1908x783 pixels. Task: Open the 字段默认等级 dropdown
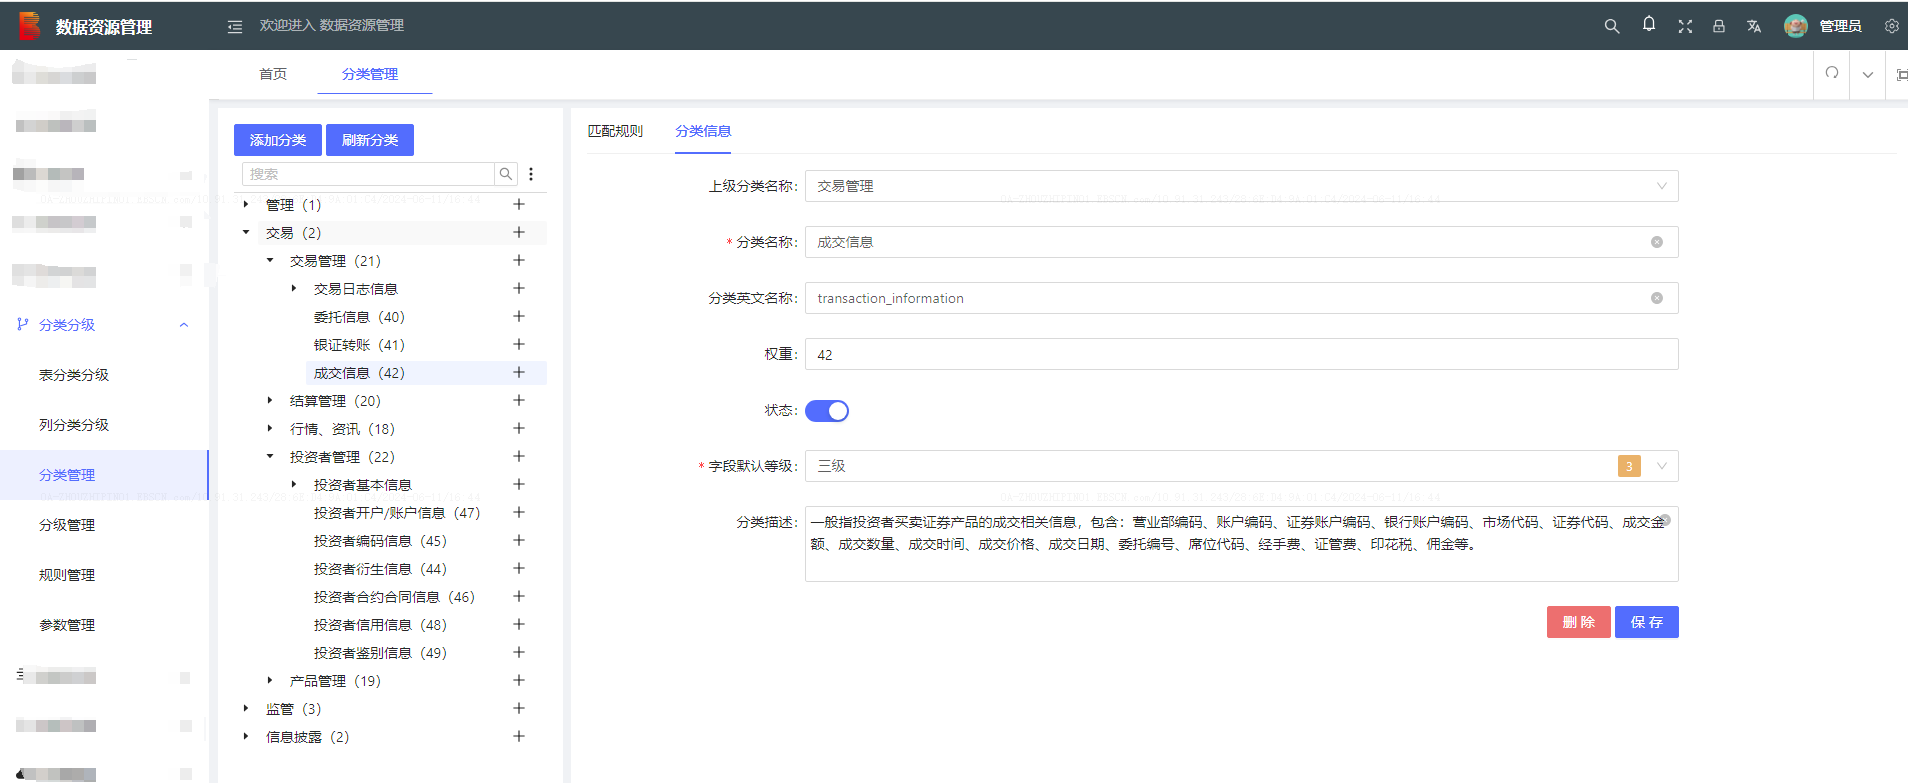coord(1241,466)
